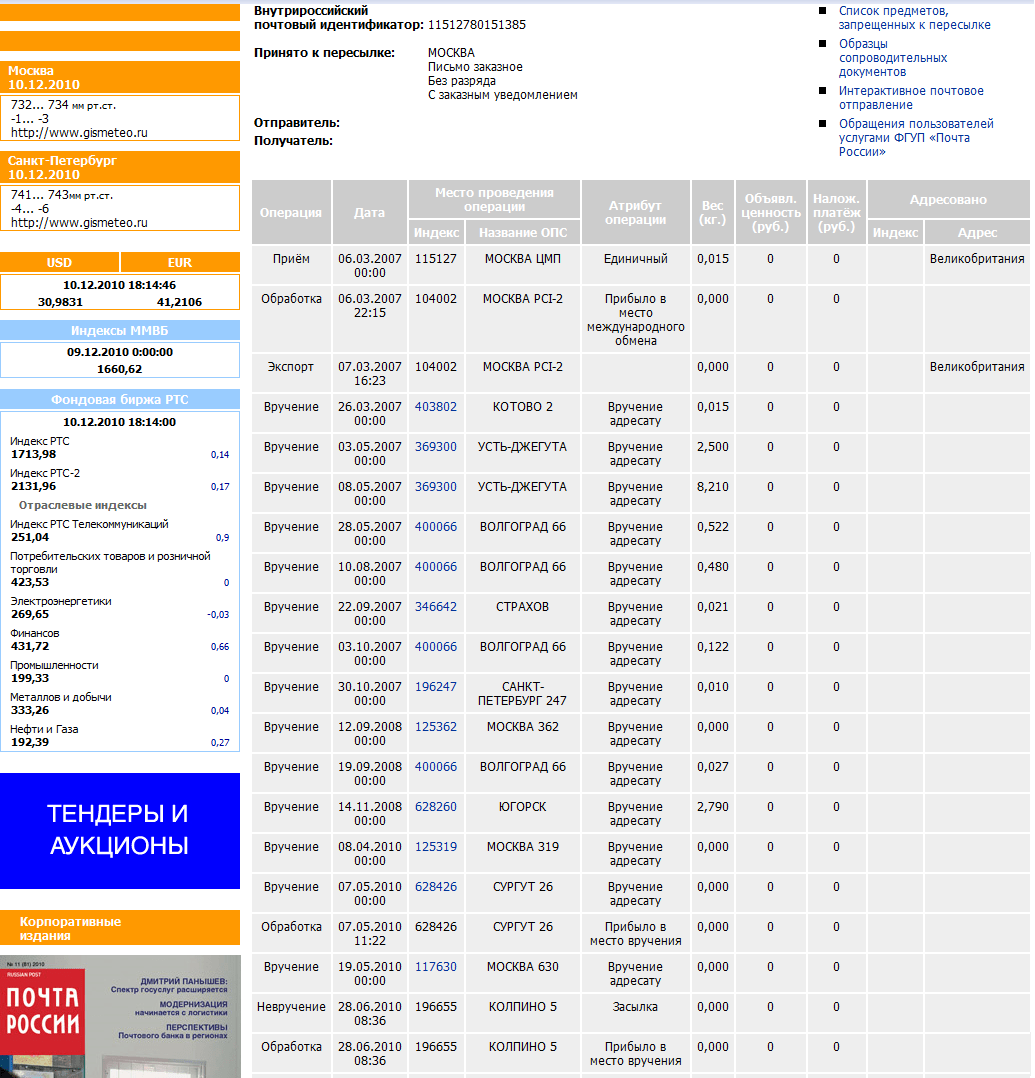Open the Почта России magazine cover thumbnail
1035x1078 pixels.
[x=120, y=1016]
